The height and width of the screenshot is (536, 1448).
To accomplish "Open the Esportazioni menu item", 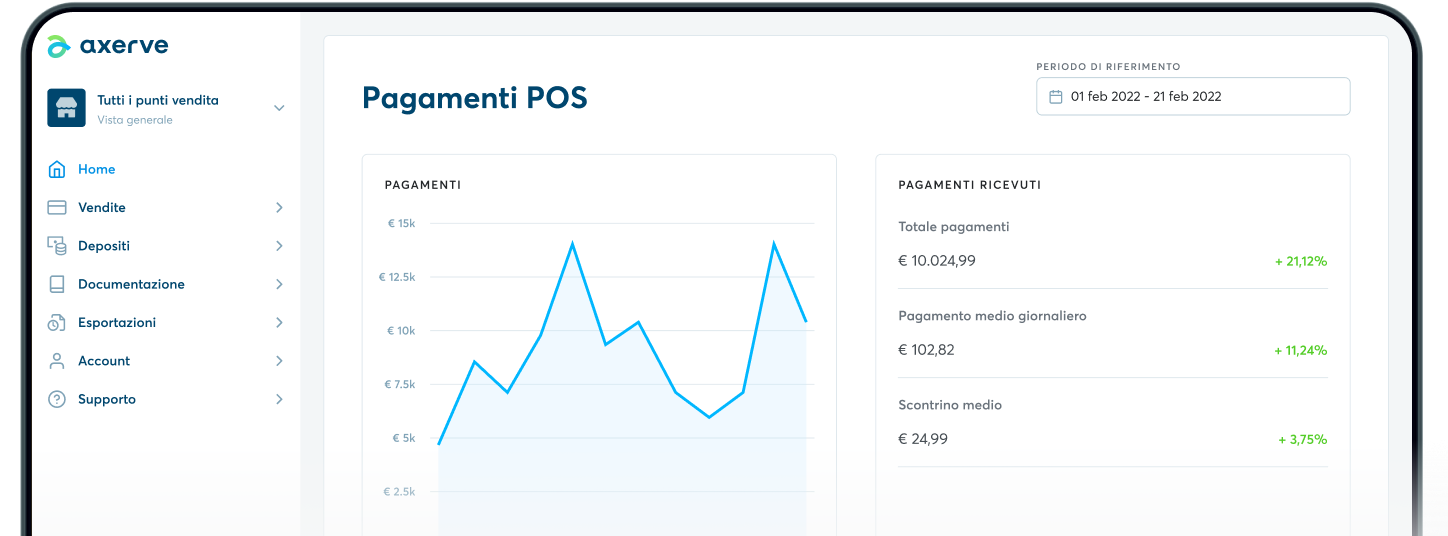I will 117,323.
